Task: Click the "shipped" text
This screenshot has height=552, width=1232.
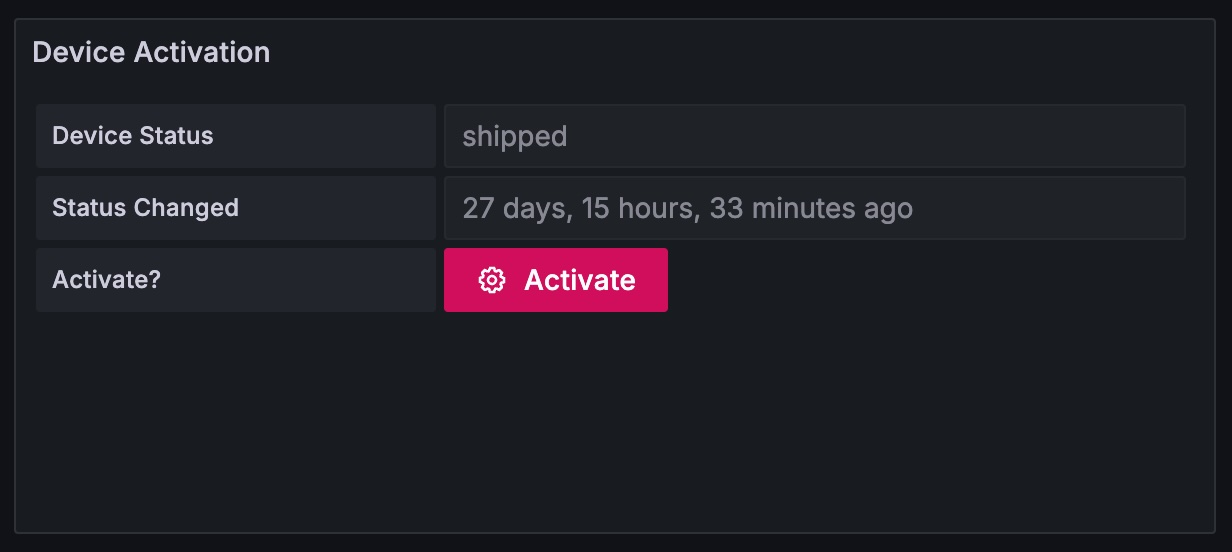Action: [x=514, y=136]
